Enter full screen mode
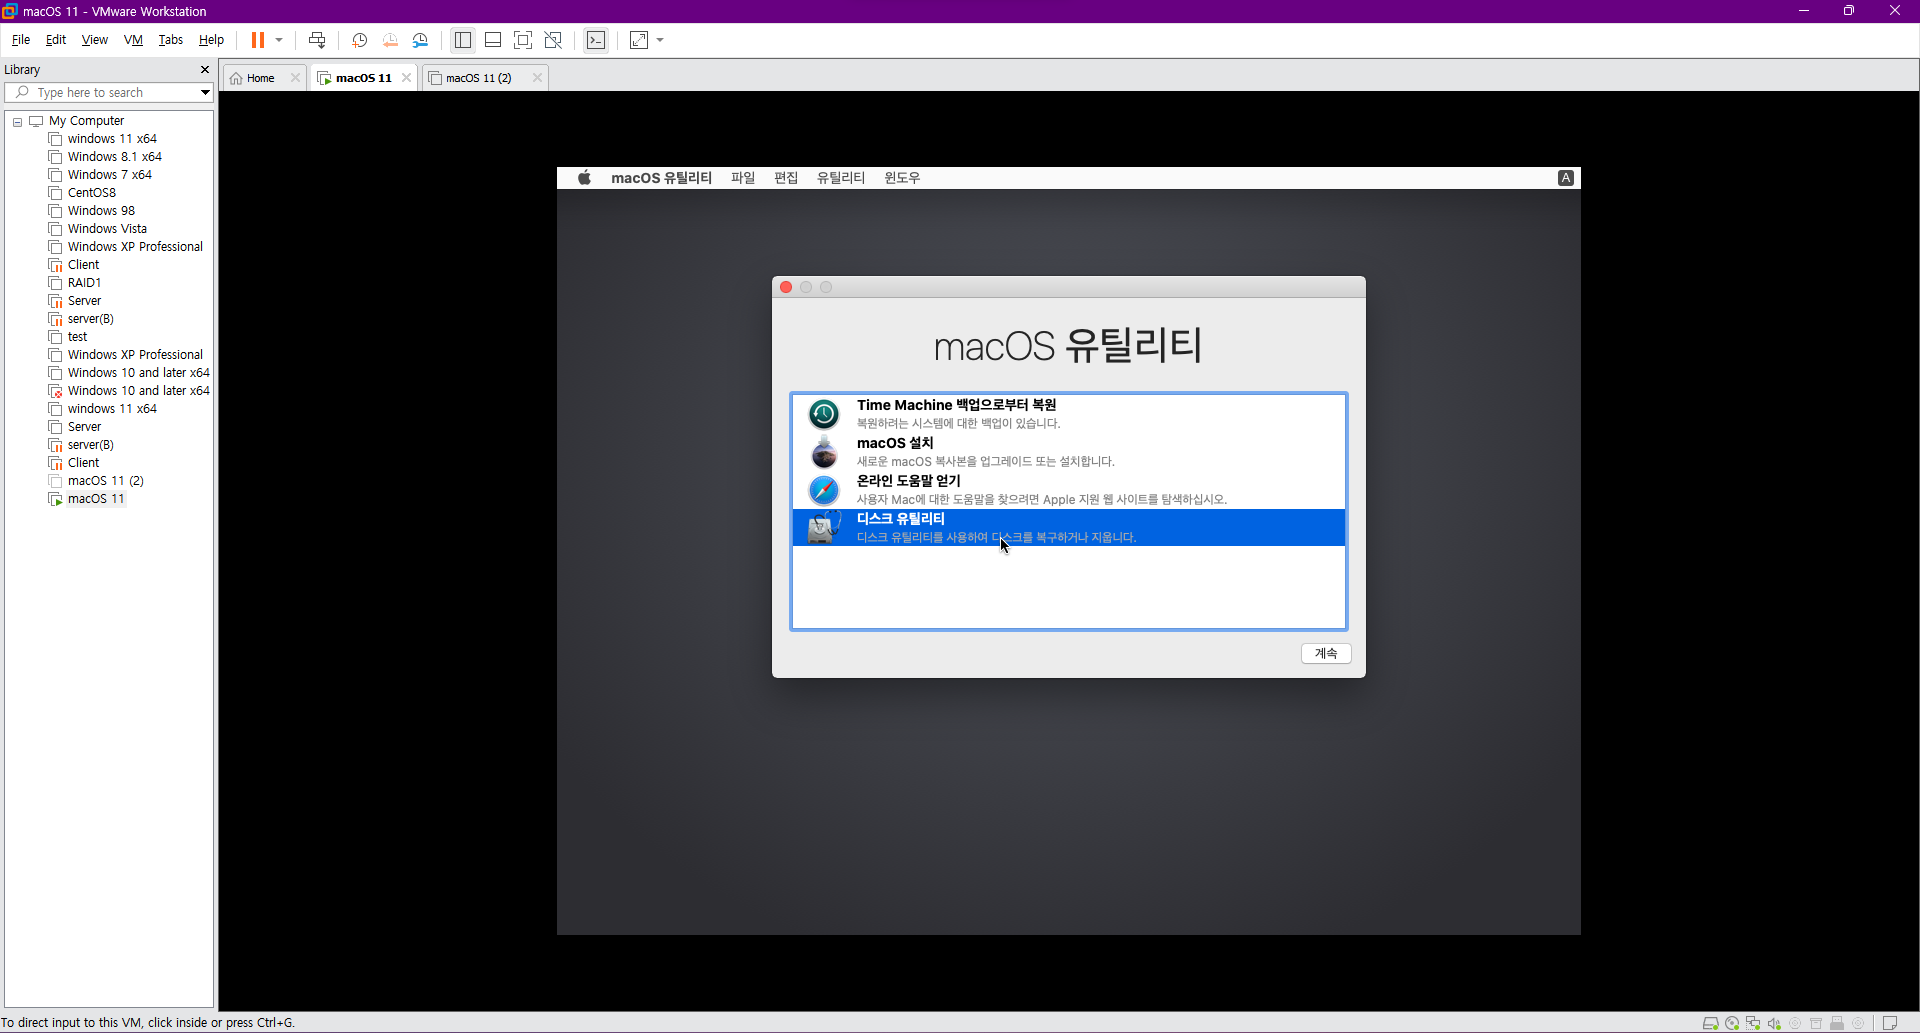Image resolution: width=1920 pixels, height=1033 pixels. point(523,40)
